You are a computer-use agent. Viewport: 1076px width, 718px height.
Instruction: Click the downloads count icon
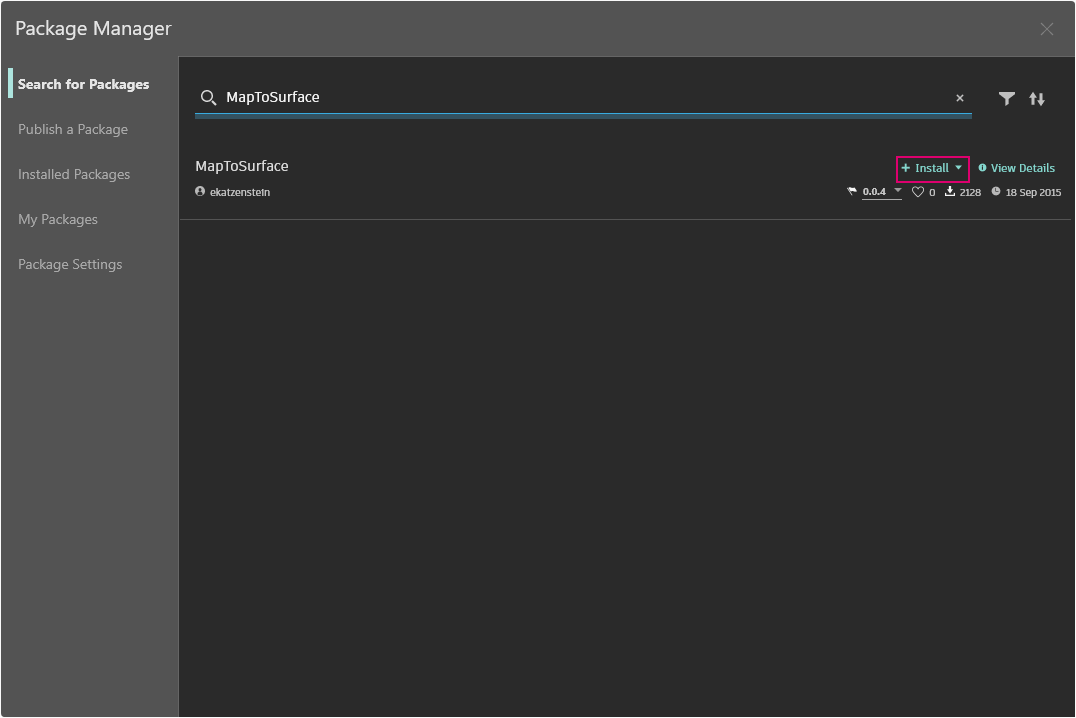pos(950,192)
